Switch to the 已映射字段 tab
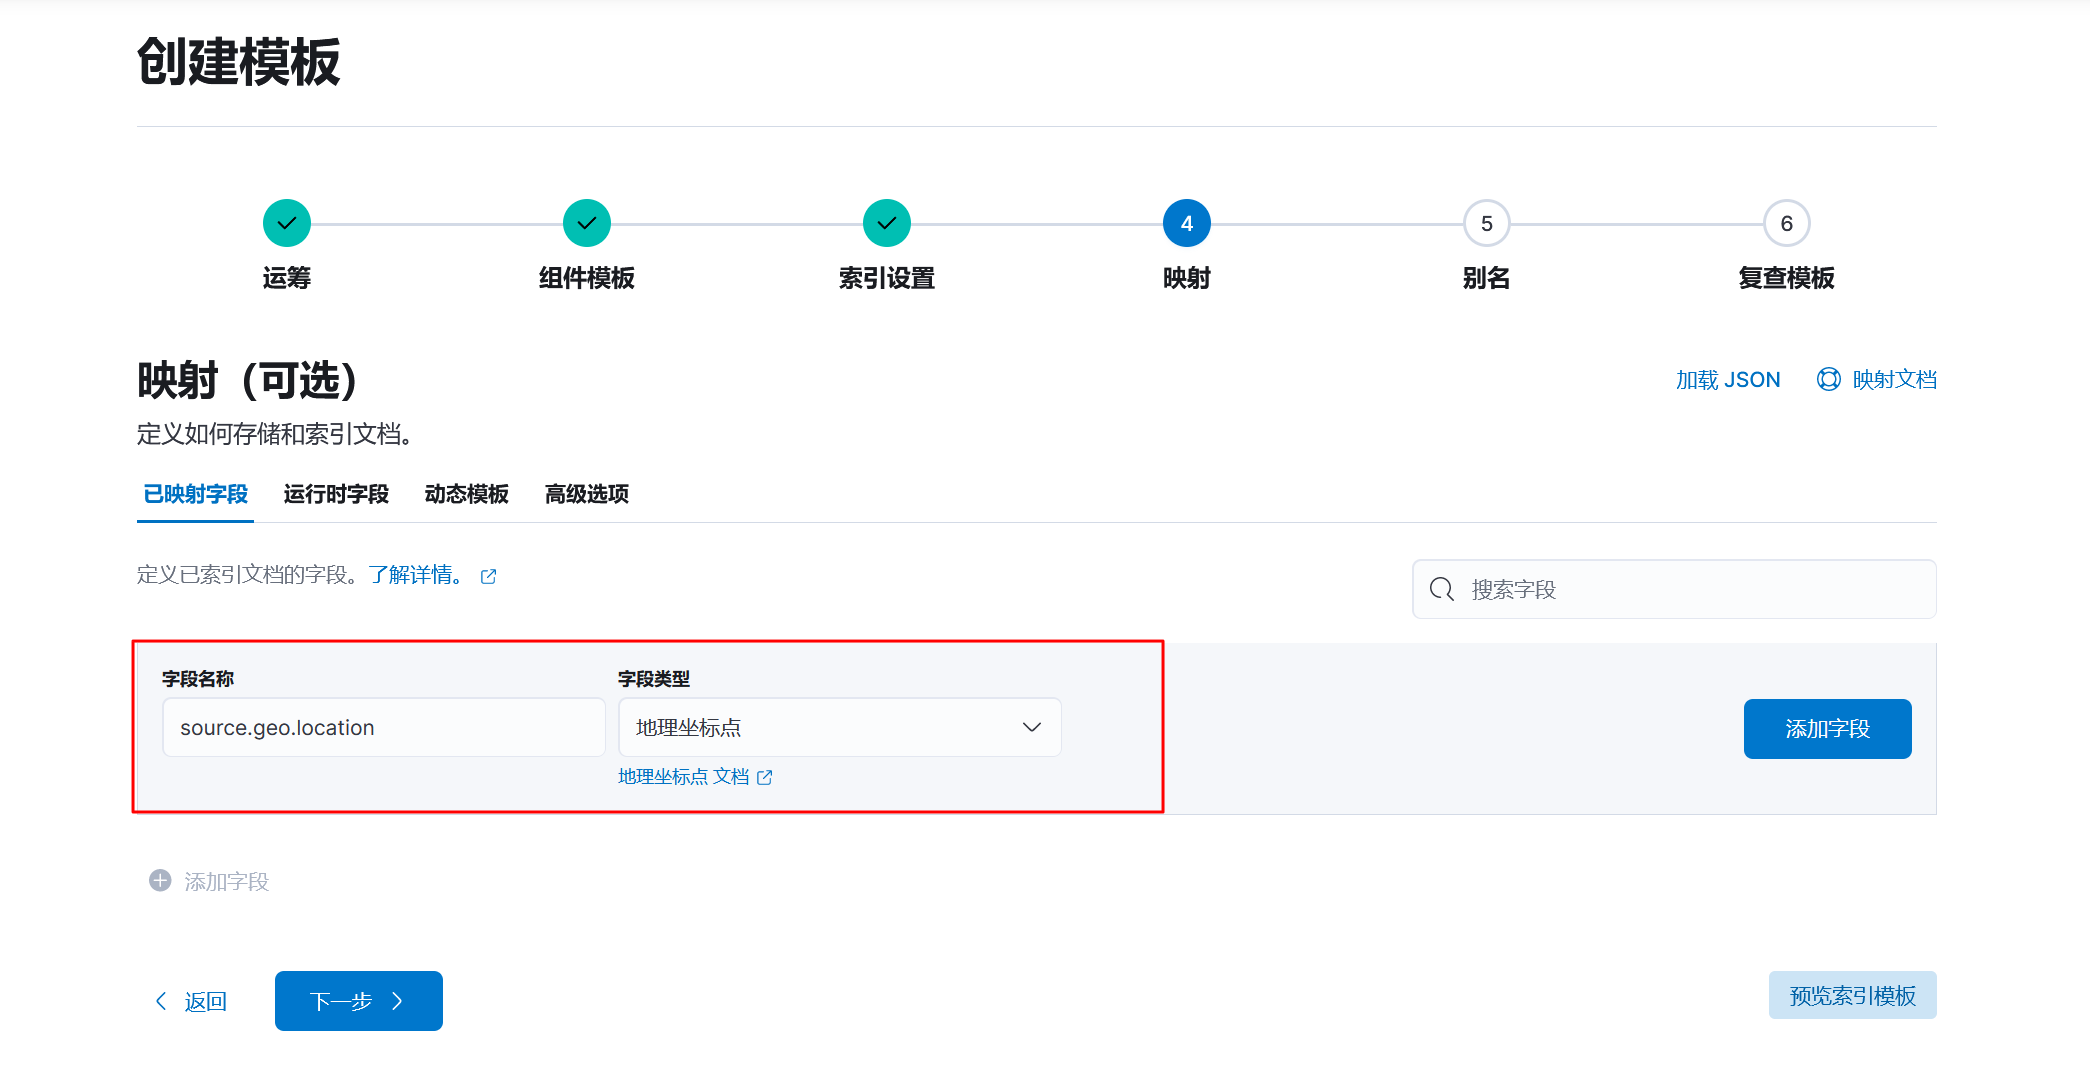The height and width of the screenshot is (1080, 2090). (195, 494)
